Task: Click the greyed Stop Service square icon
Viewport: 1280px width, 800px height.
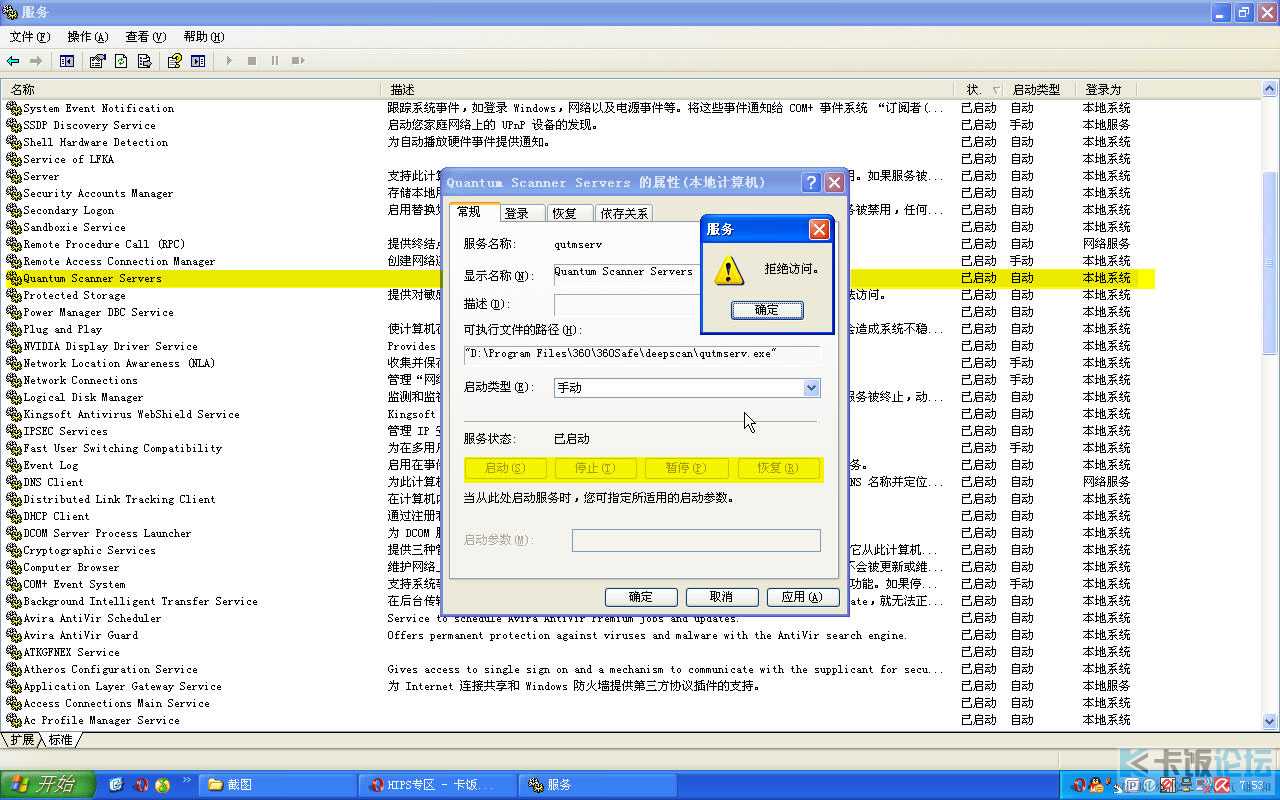Action: [x=252, y=61]
